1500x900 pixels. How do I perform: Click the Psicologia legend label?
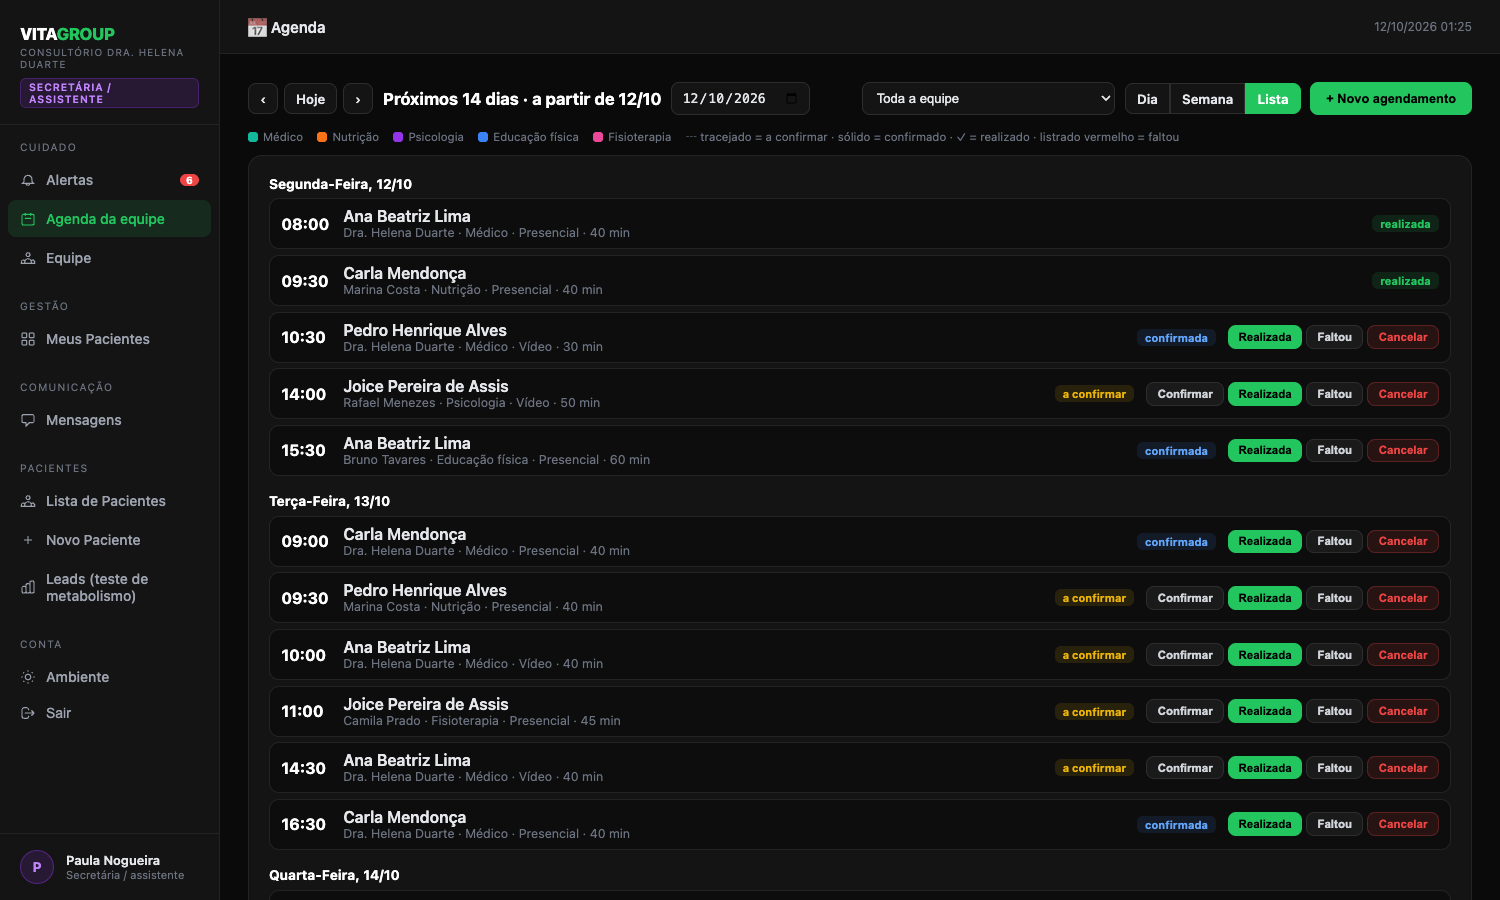(x=436, y=137)
